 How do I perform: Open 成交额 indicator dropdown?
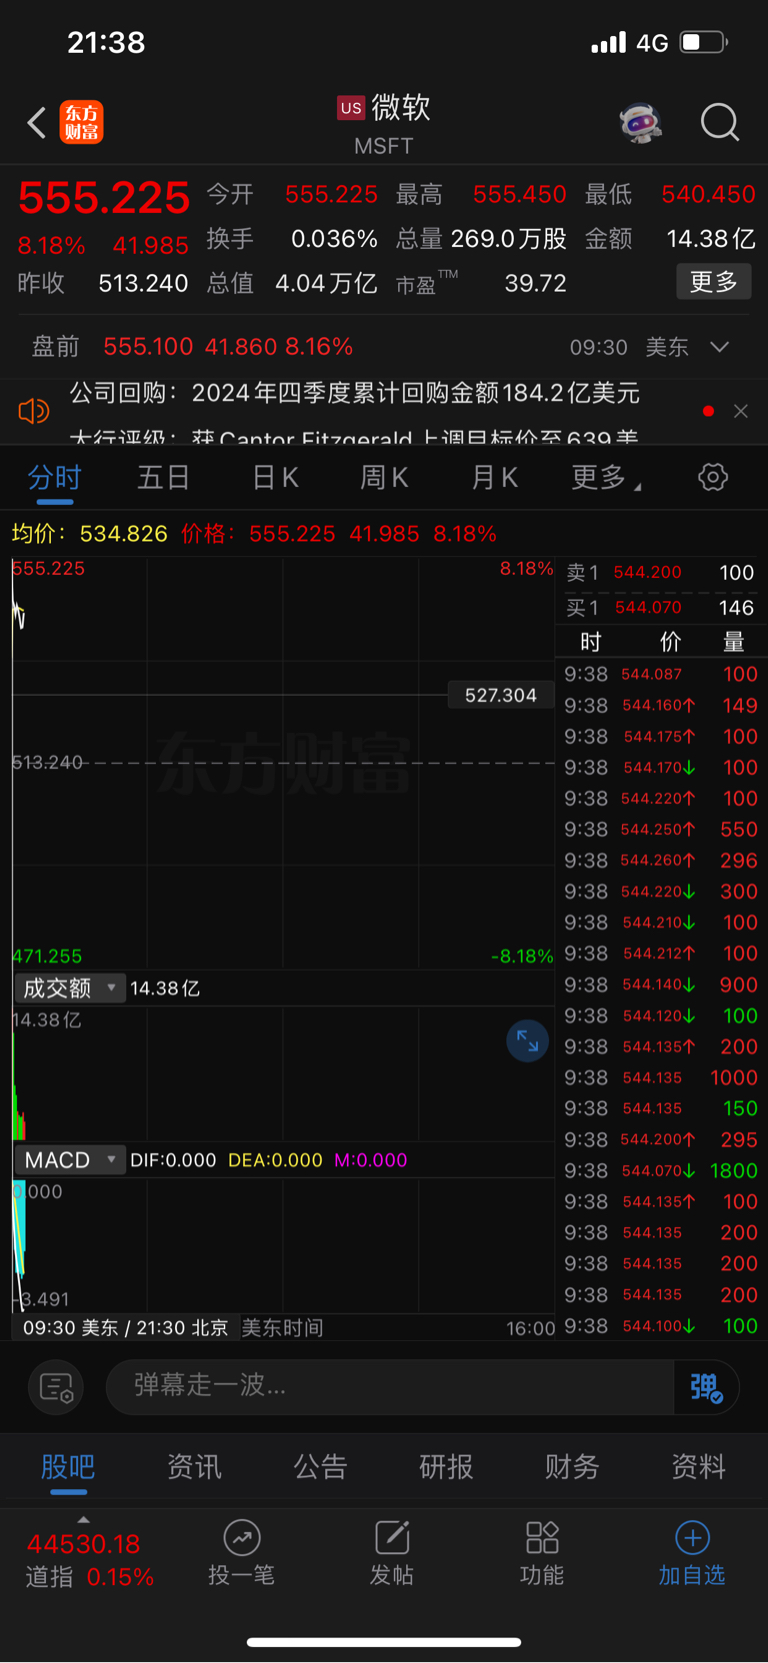(x=70, y=988)
